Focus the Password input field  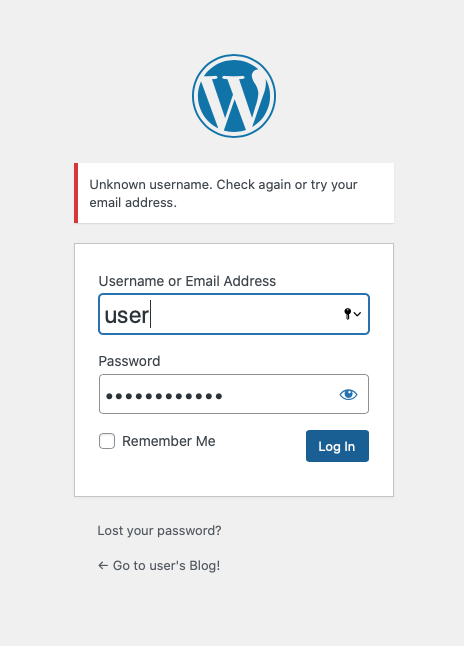(x=234, y=394)
